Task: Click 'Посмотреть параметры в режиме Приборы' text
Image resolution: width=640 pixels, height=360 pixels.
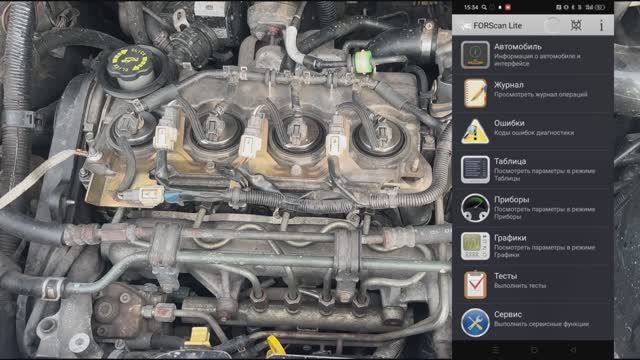Action: pyautogui.click(x=544, y=213)
